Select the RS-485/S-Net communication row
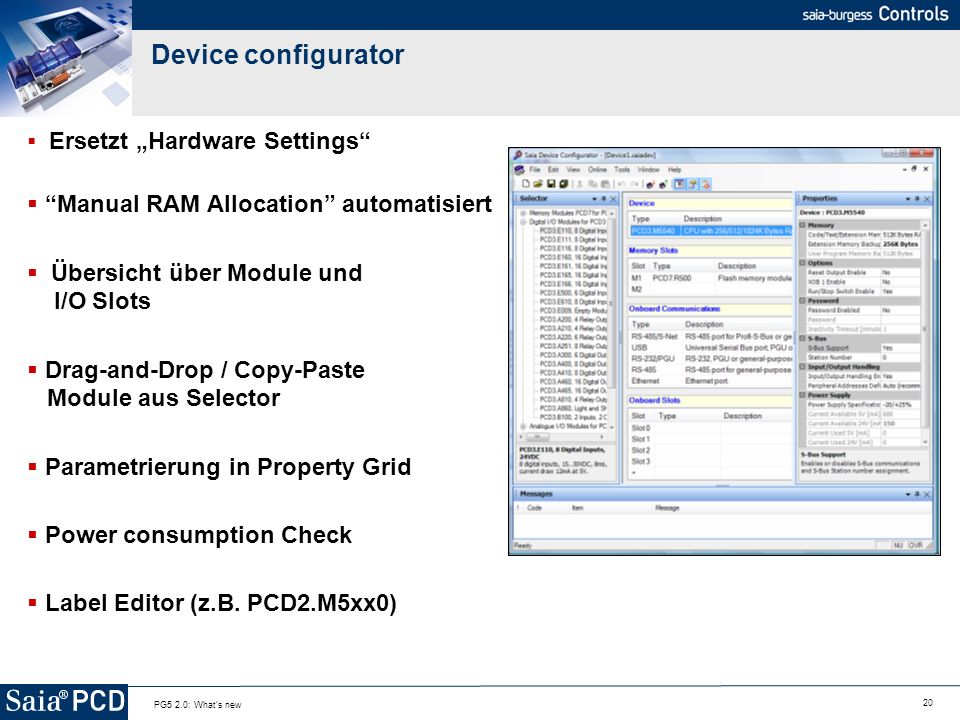The height and width of the screenshot is (720, 960). tap(710, 336)
